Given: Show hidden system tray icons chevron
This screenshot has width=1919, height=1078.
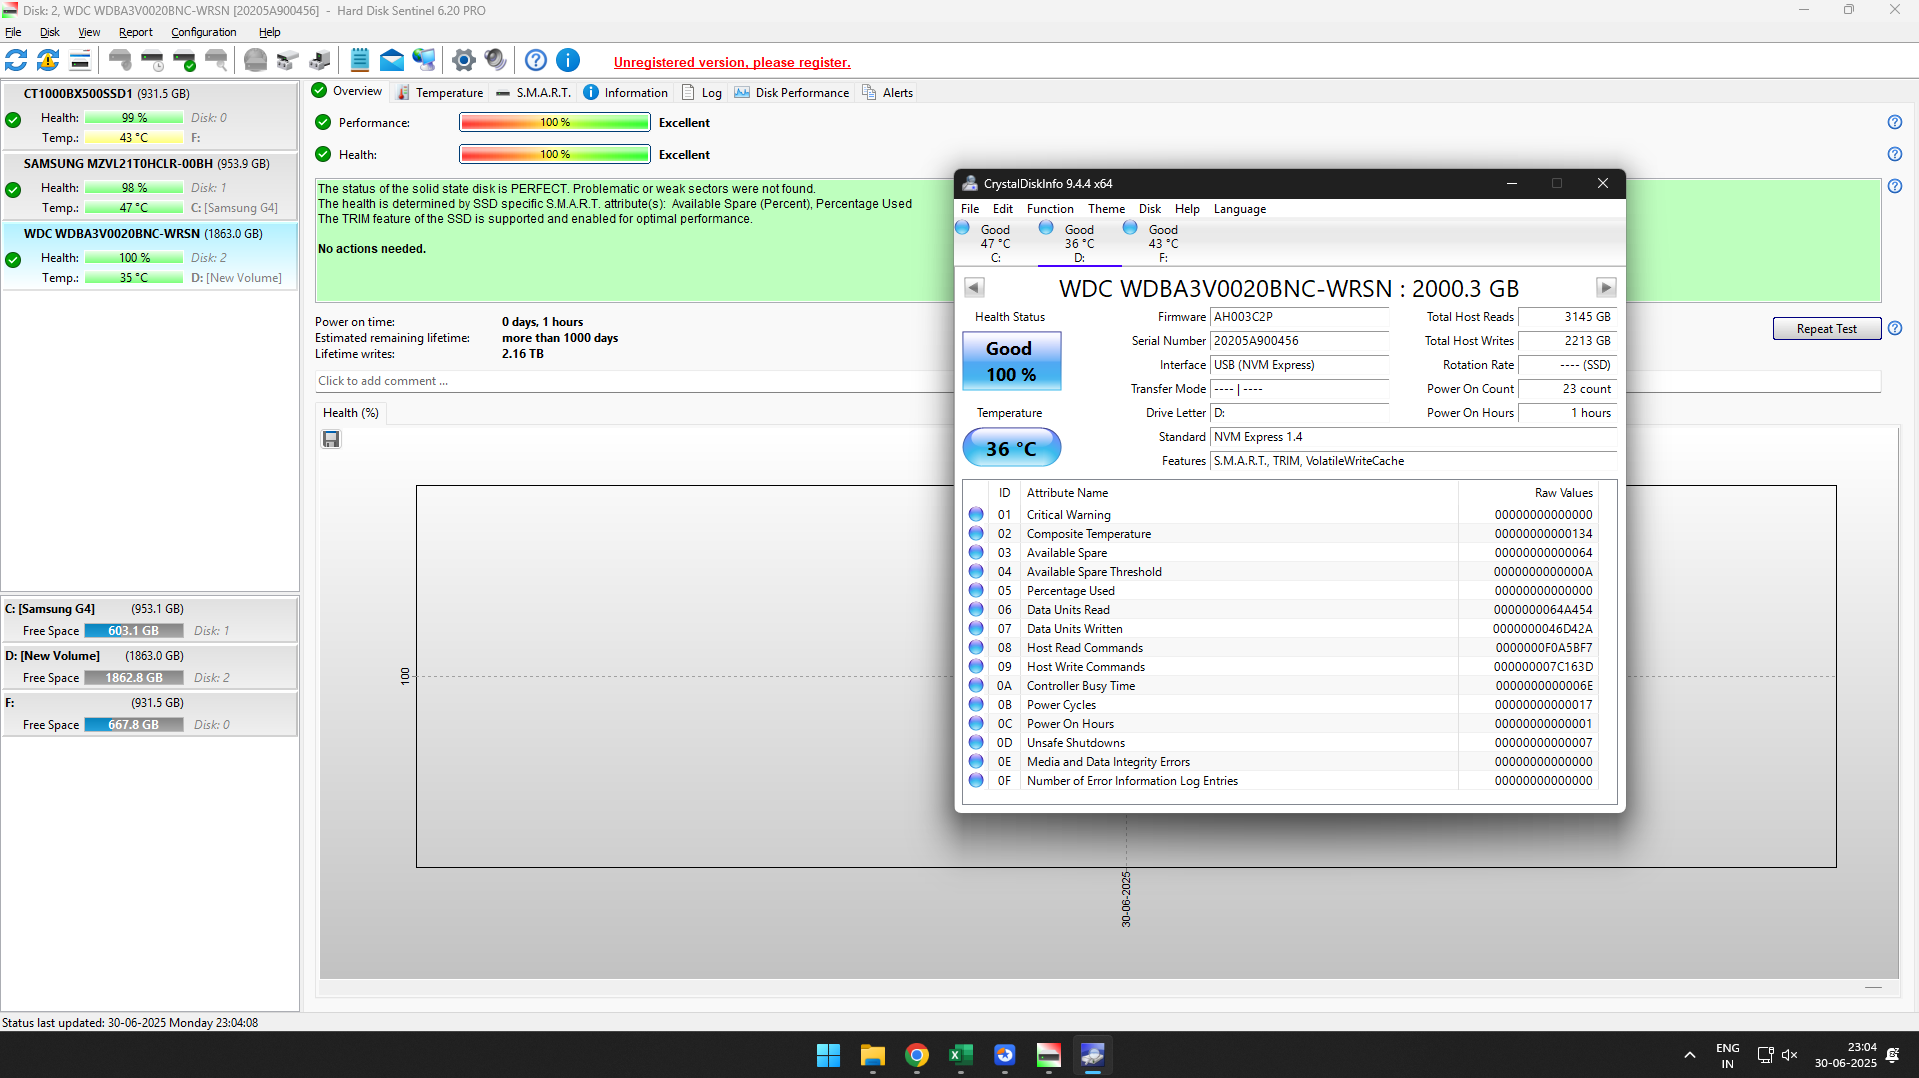Looking at the screenshot, I should [1689, 1055].
